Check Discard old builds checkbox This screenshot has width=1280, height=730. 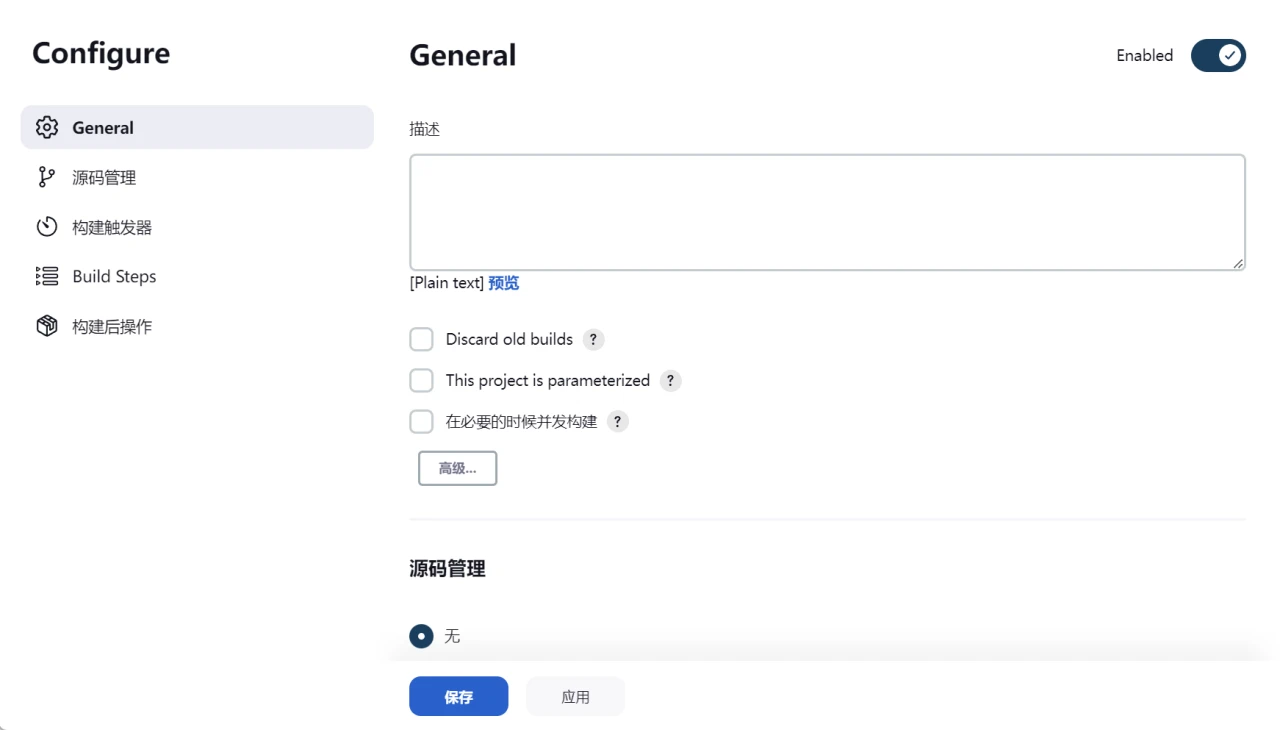point(422,340)
